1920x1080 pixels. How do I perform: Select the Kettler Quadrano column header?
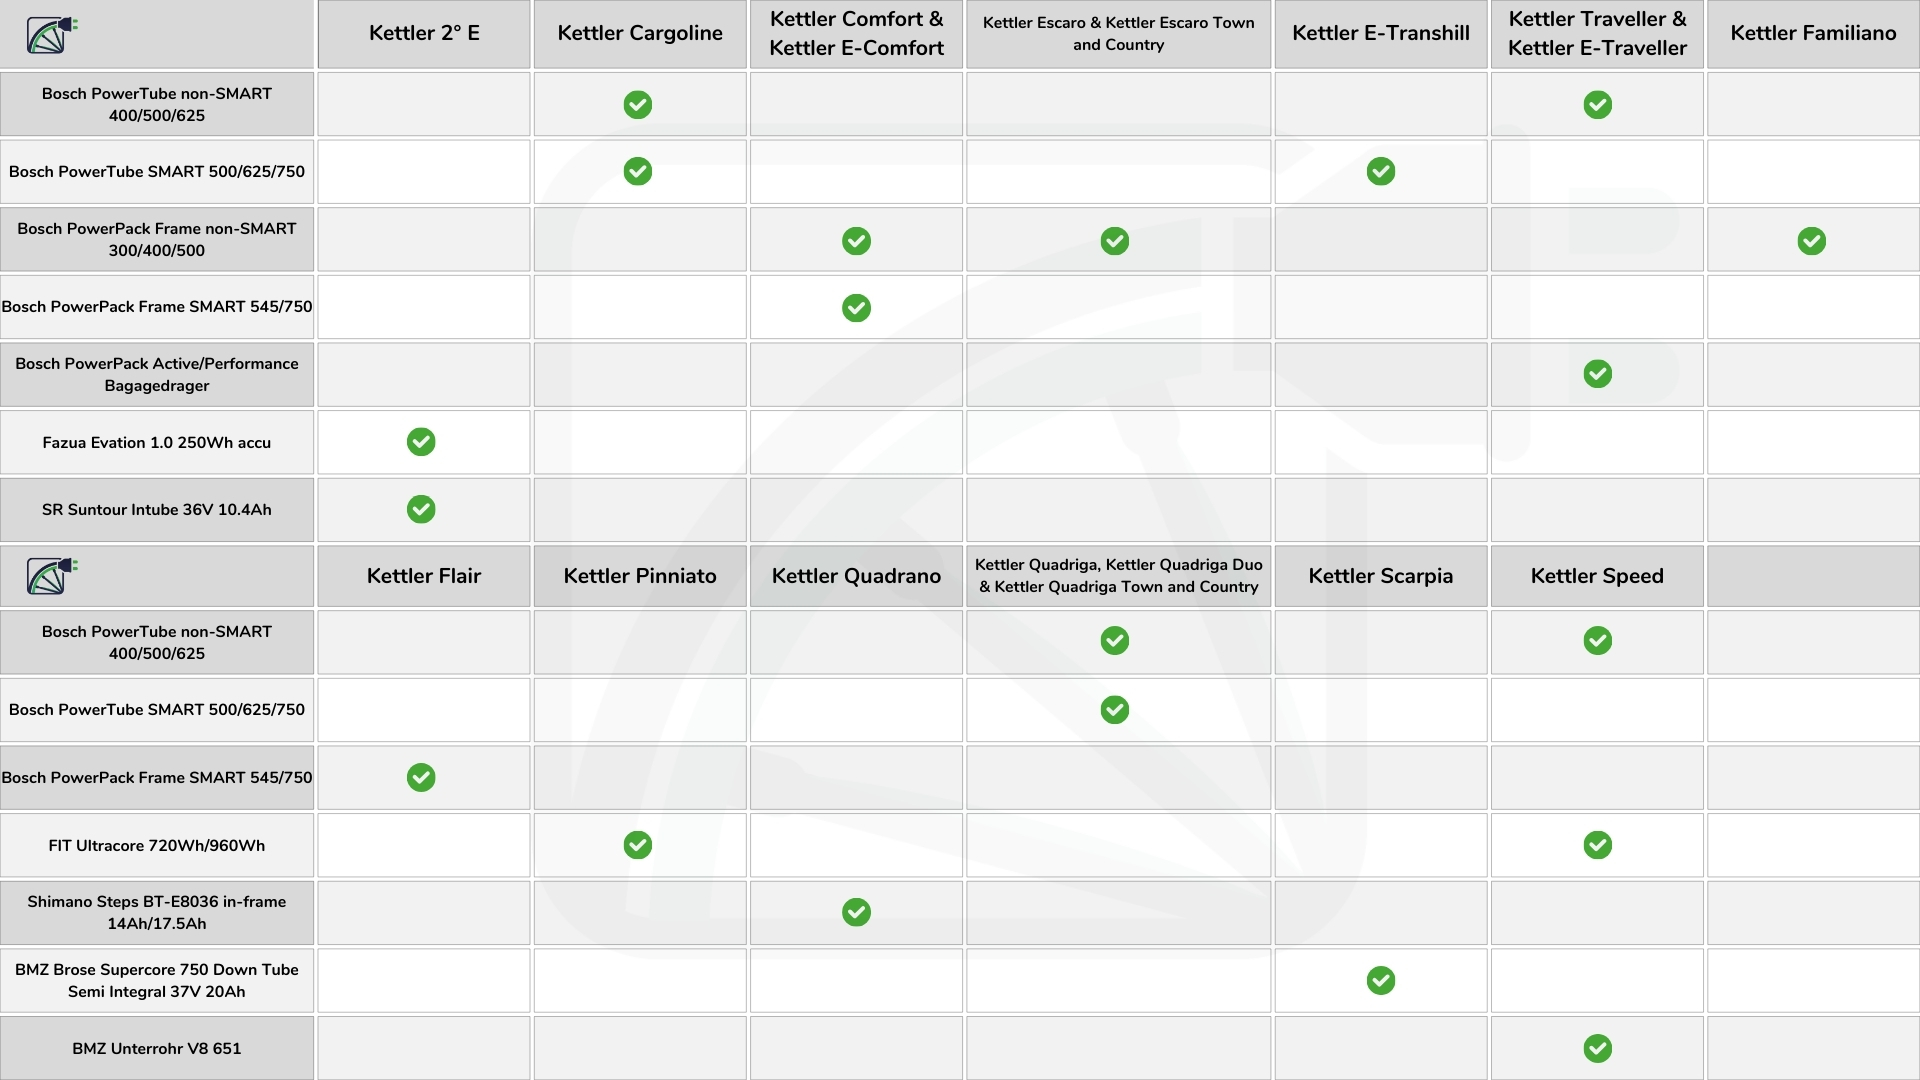[856, 576]
